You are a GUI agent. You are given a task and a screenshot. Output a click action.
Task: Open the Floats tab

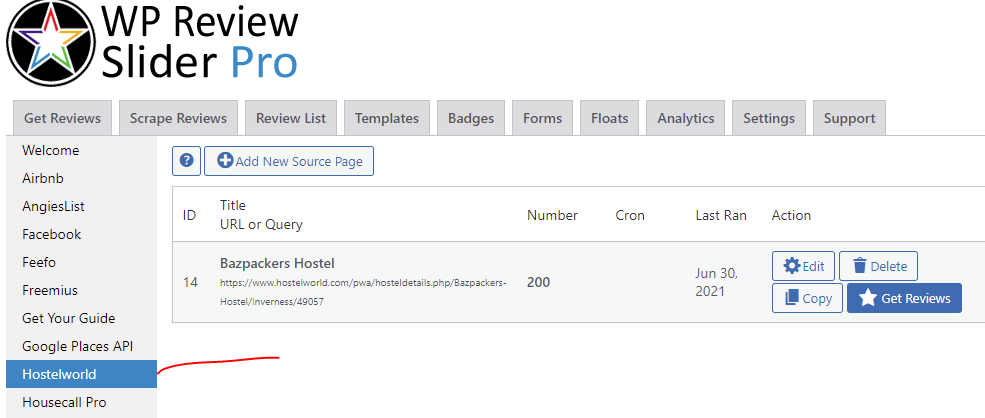[x=609, y=118]
